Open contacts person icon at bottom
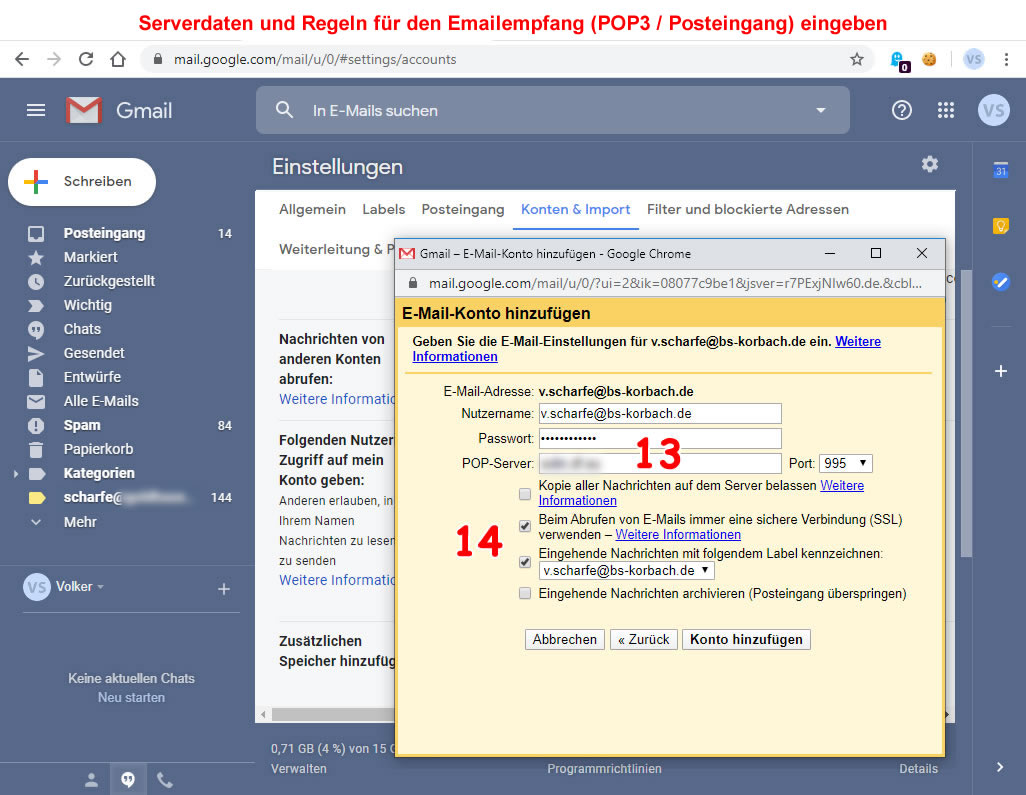 (x=92, y=779)
